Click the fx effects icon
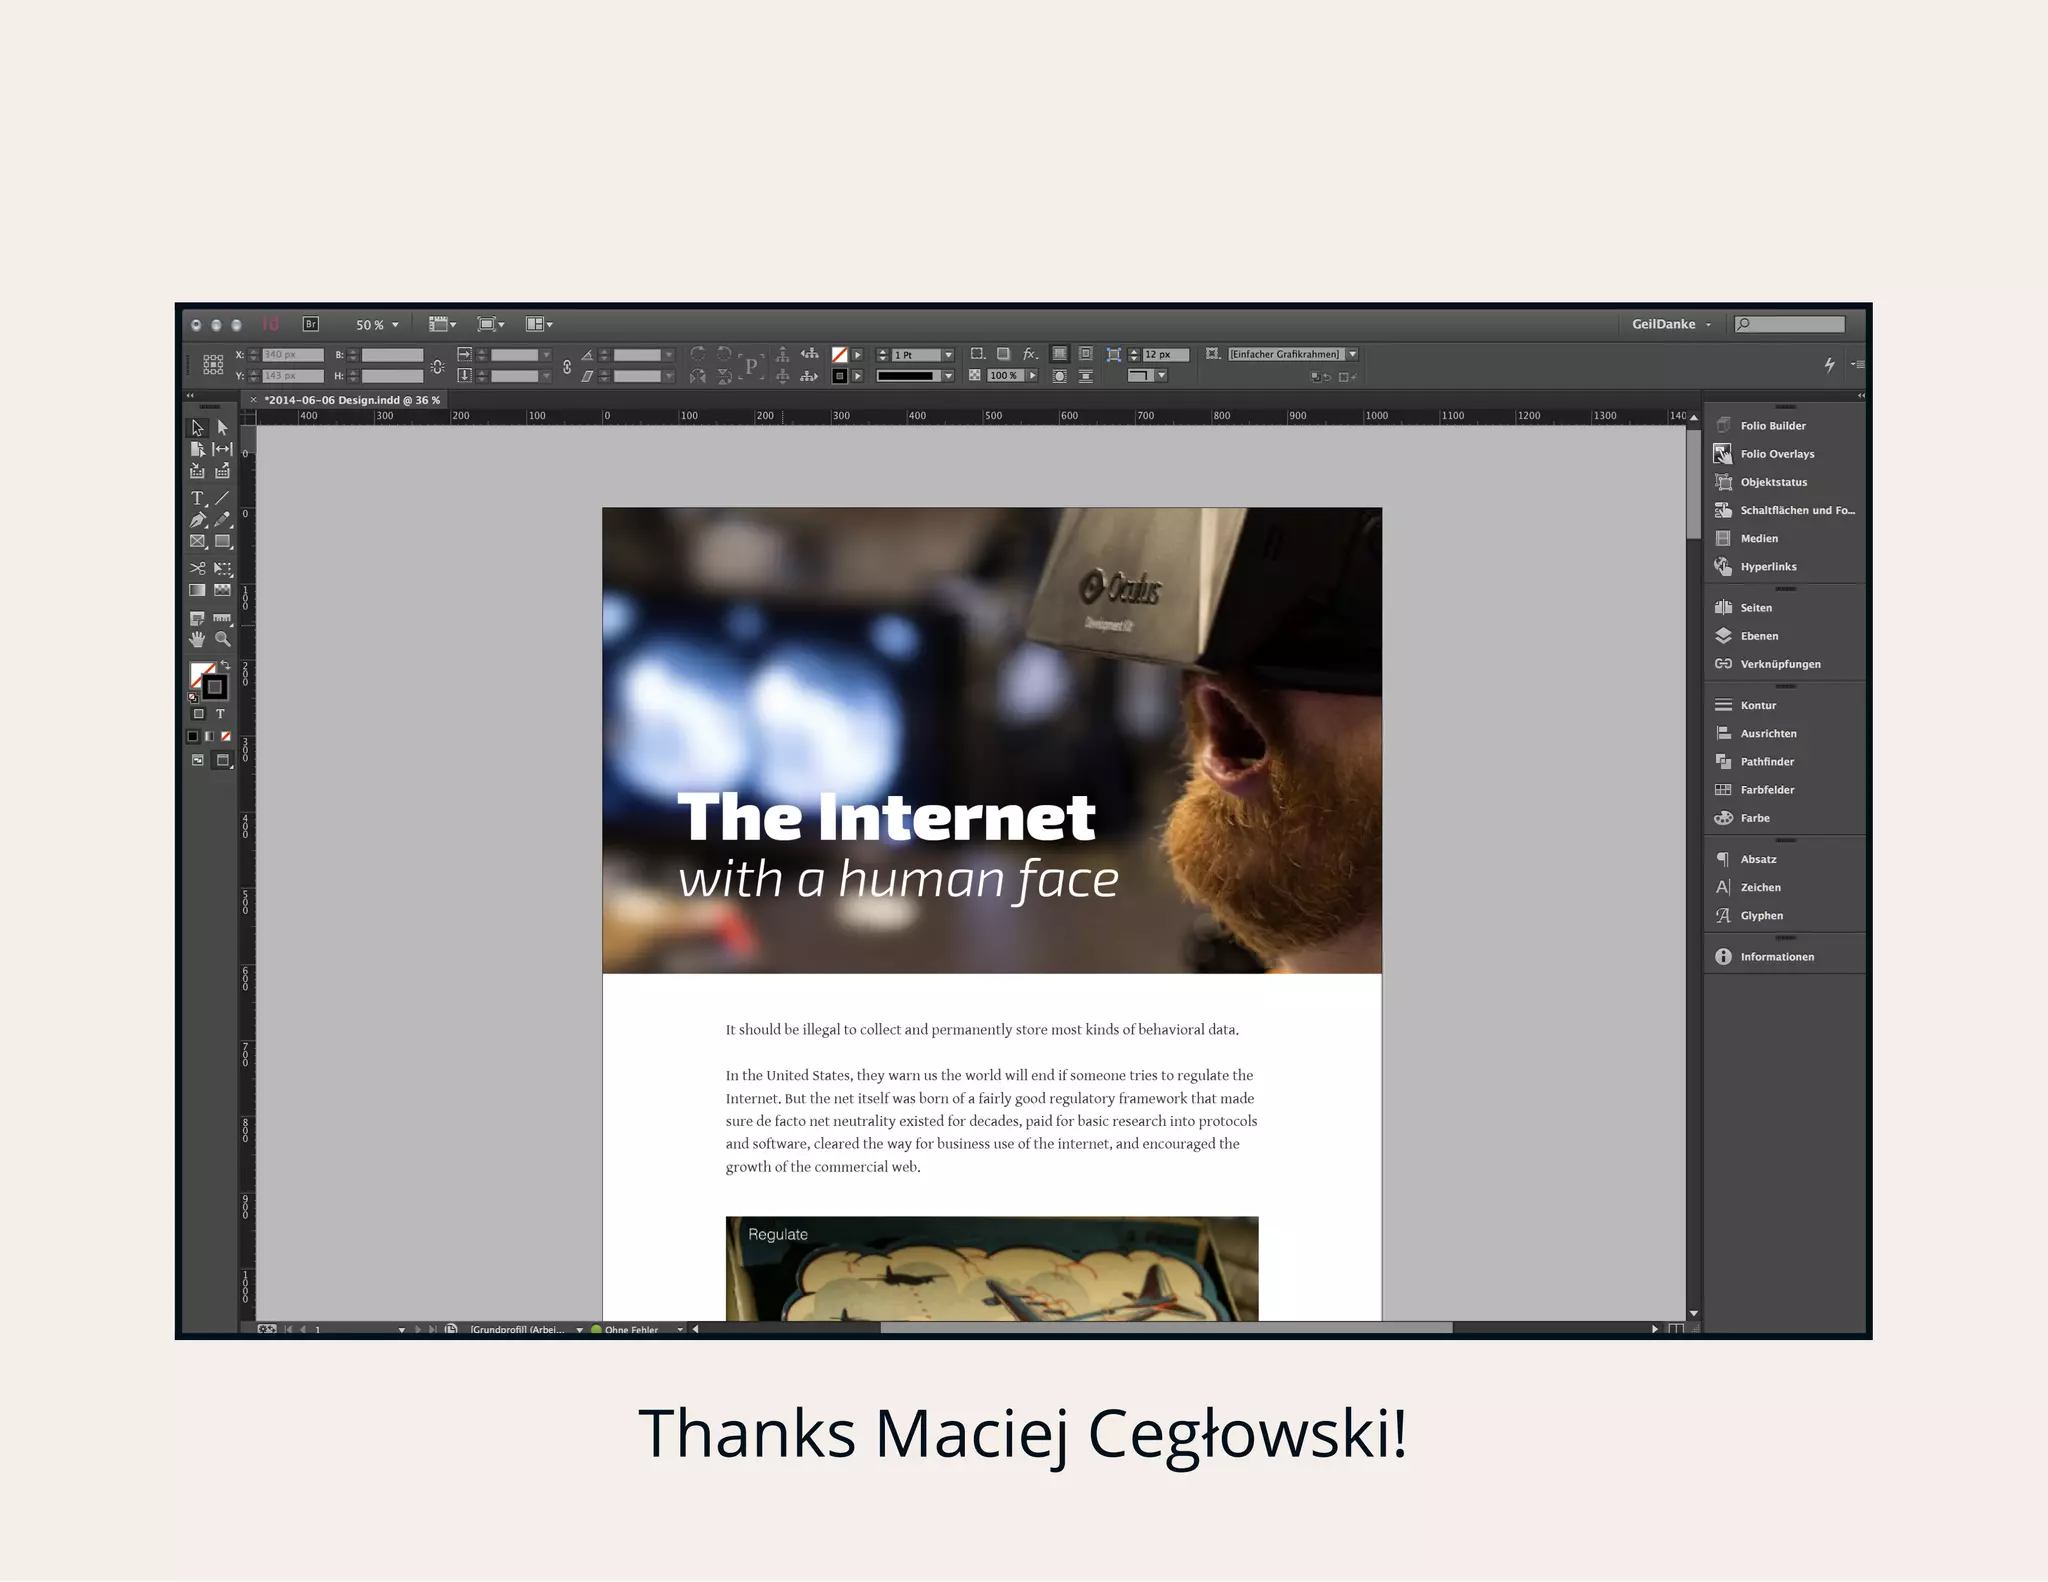Image resolution: width=2048 pixels, height=1582 pixels. pyautogui.click(x=1030, y=354)
